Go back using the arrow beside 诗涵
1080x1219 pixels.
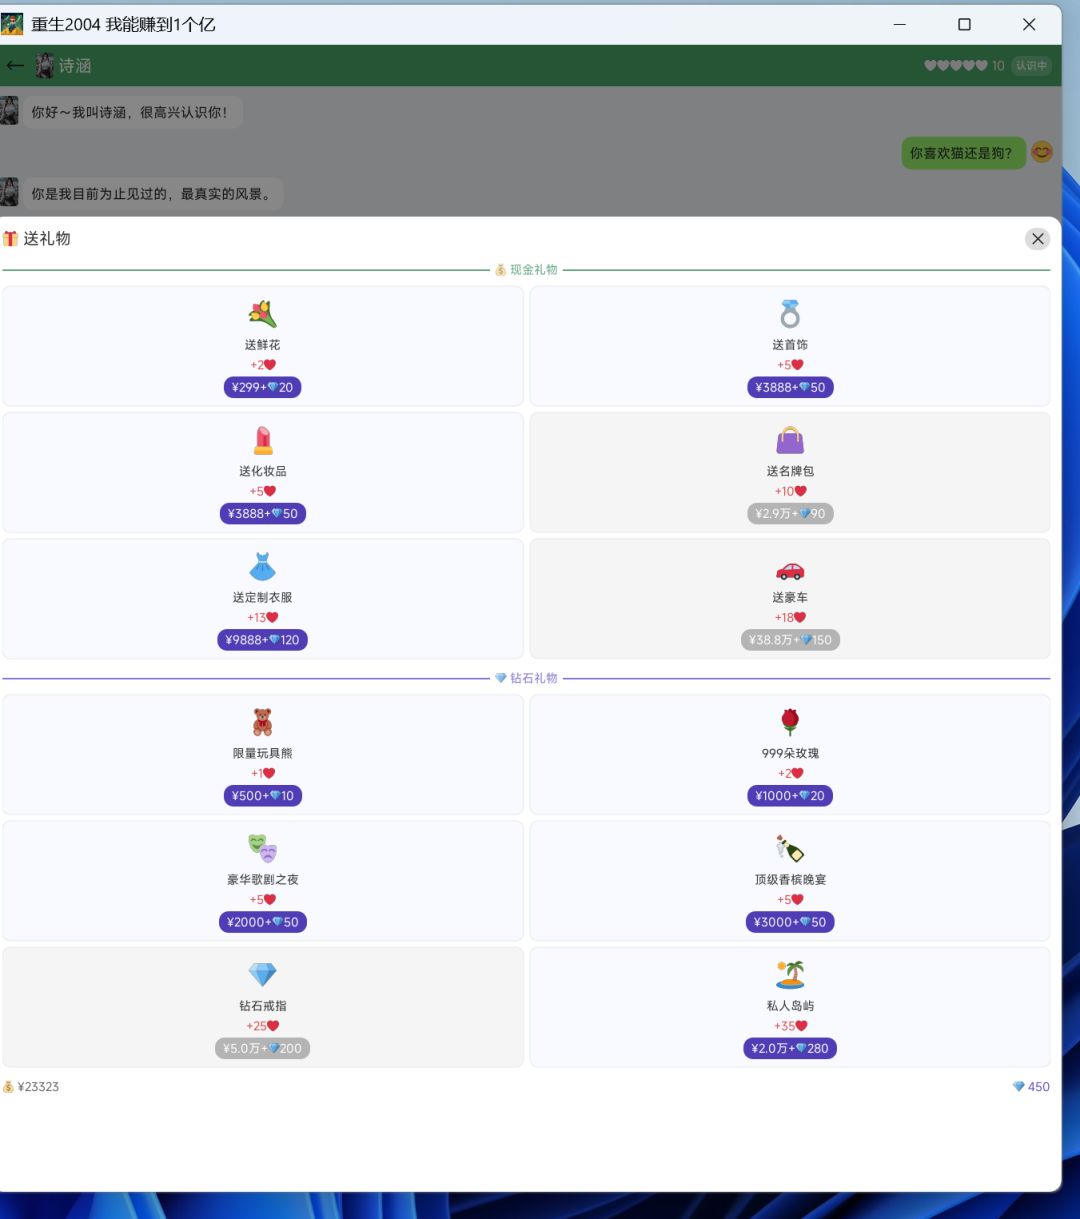(15, 65)
